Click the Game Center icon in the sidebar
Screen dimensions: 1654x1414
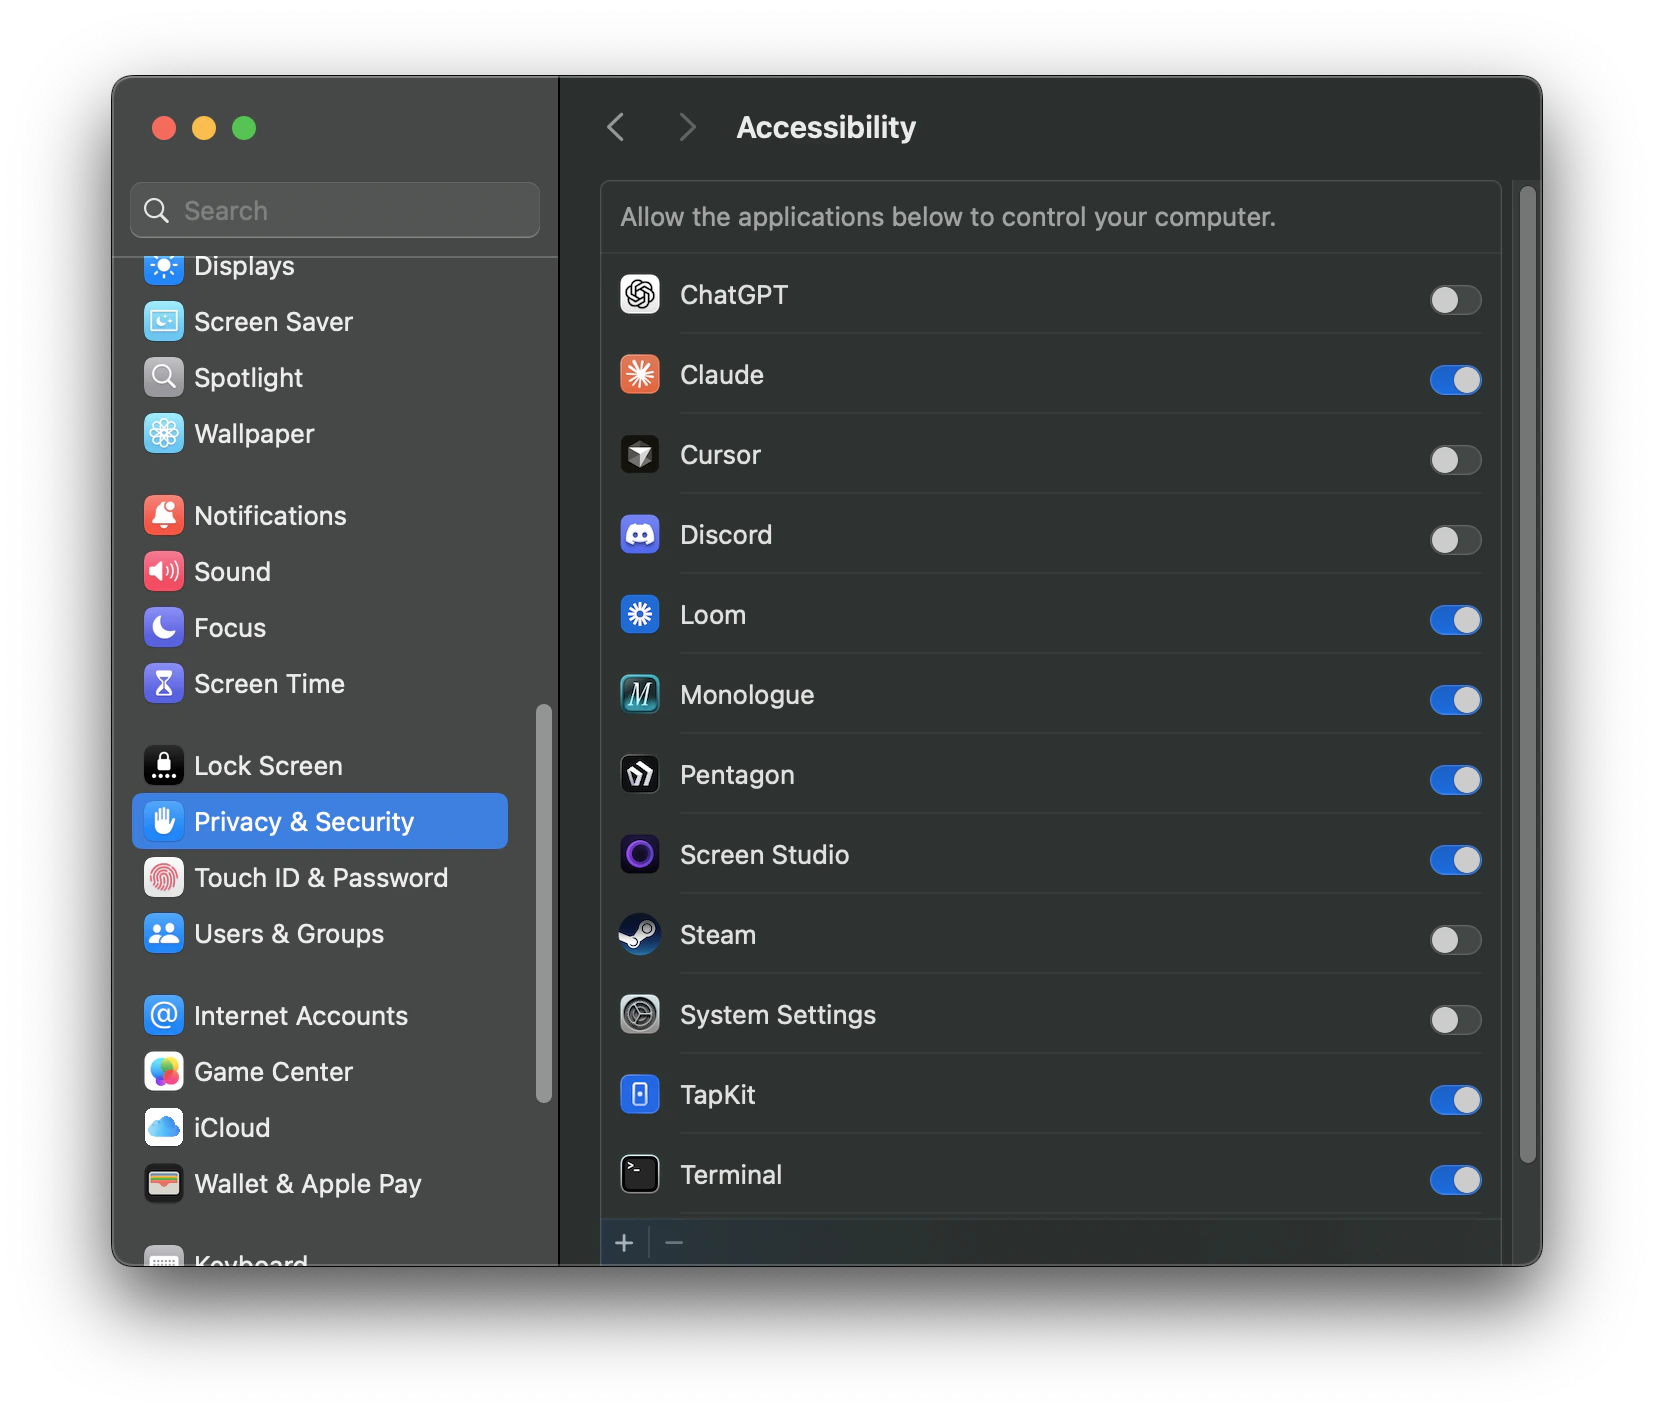tap(164, 1071)
